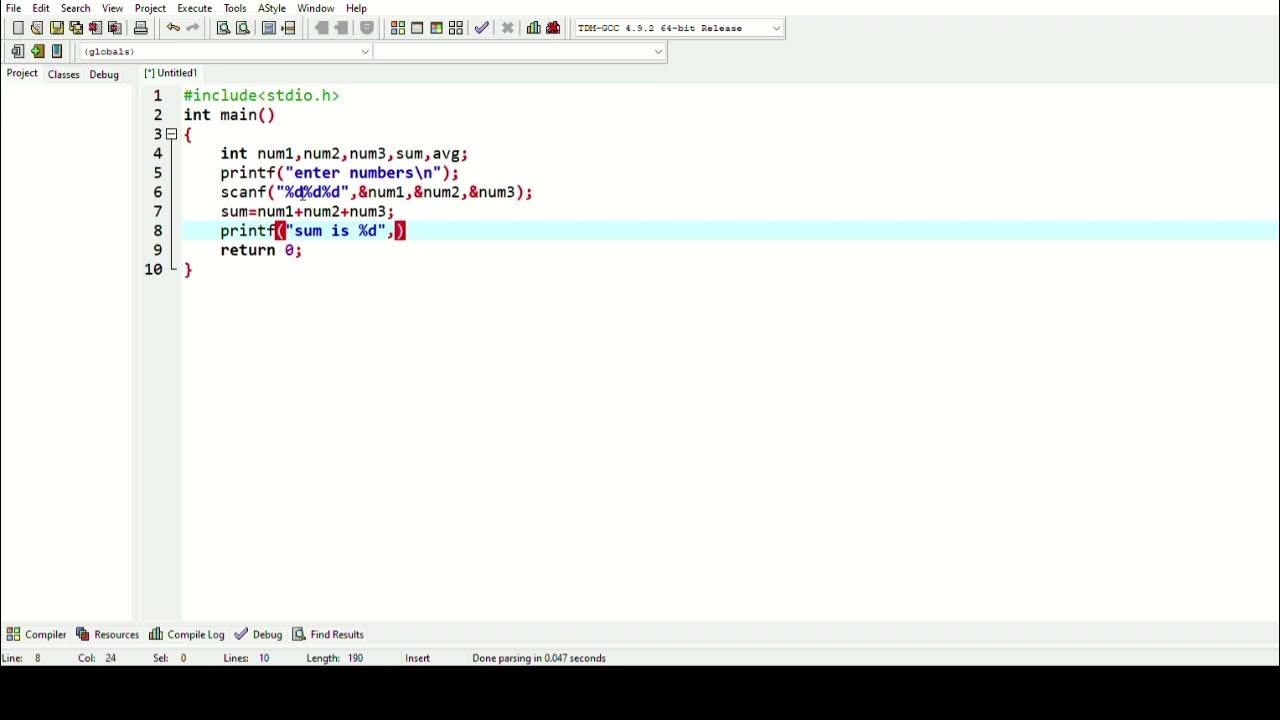Click the Rebuild All icon
The image size is (1280, 720).
pos(456,28)
